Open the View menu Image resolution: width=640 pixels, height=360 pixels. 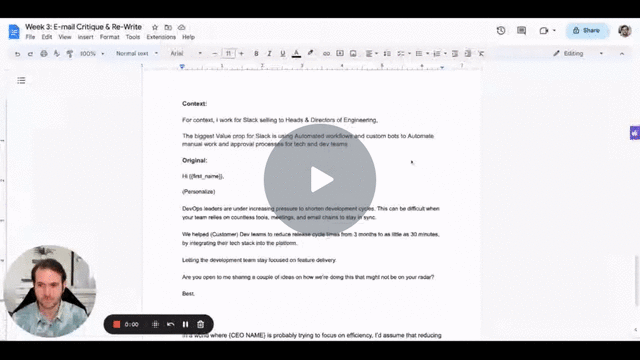click(x=65, y=37)
